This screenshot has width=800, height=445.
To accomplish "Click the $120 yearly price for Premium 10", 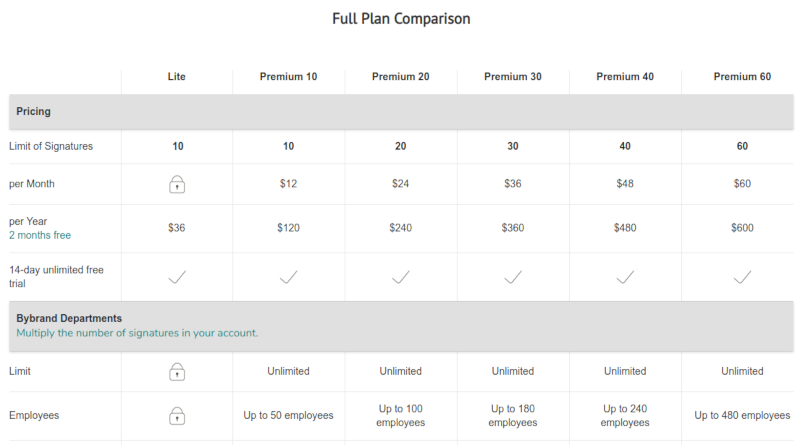I will click(288, 228).
